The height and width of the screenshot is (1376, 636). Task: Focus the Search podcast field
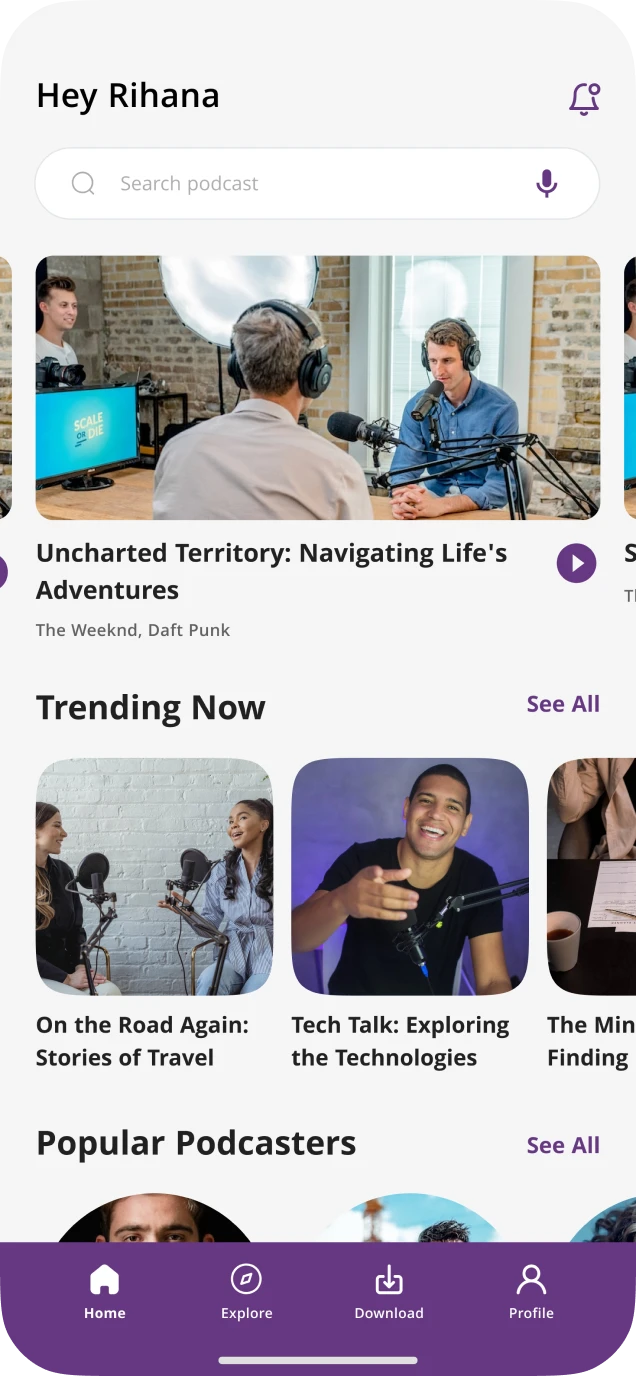pyautogui.click(x=317, y=184)
